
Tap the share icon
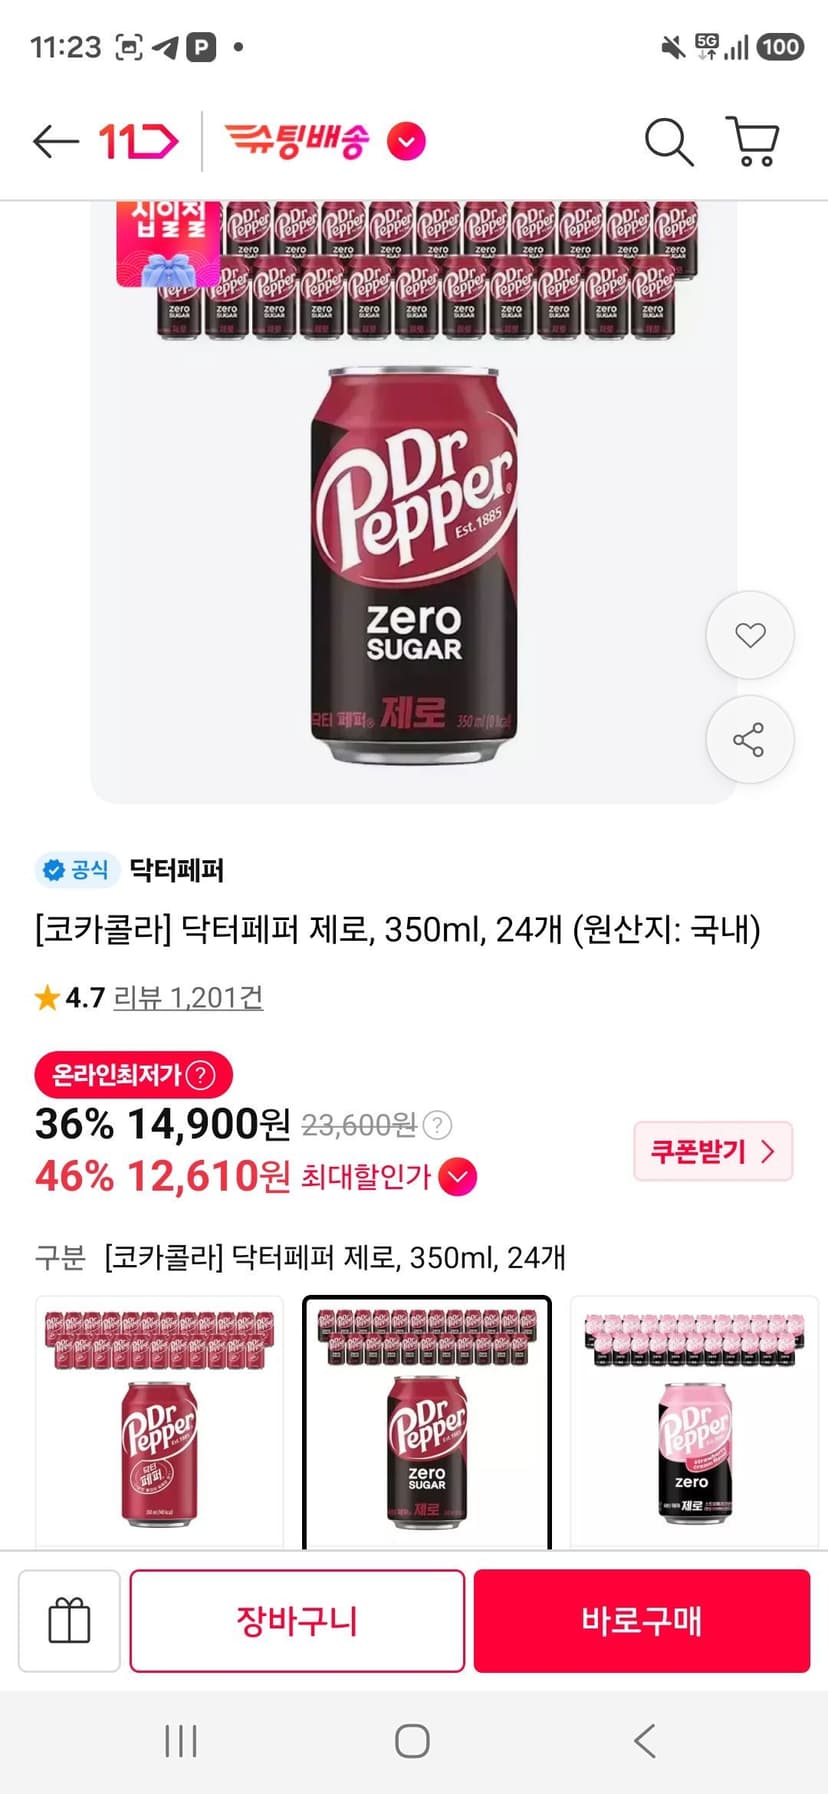[x=750, y=739]
